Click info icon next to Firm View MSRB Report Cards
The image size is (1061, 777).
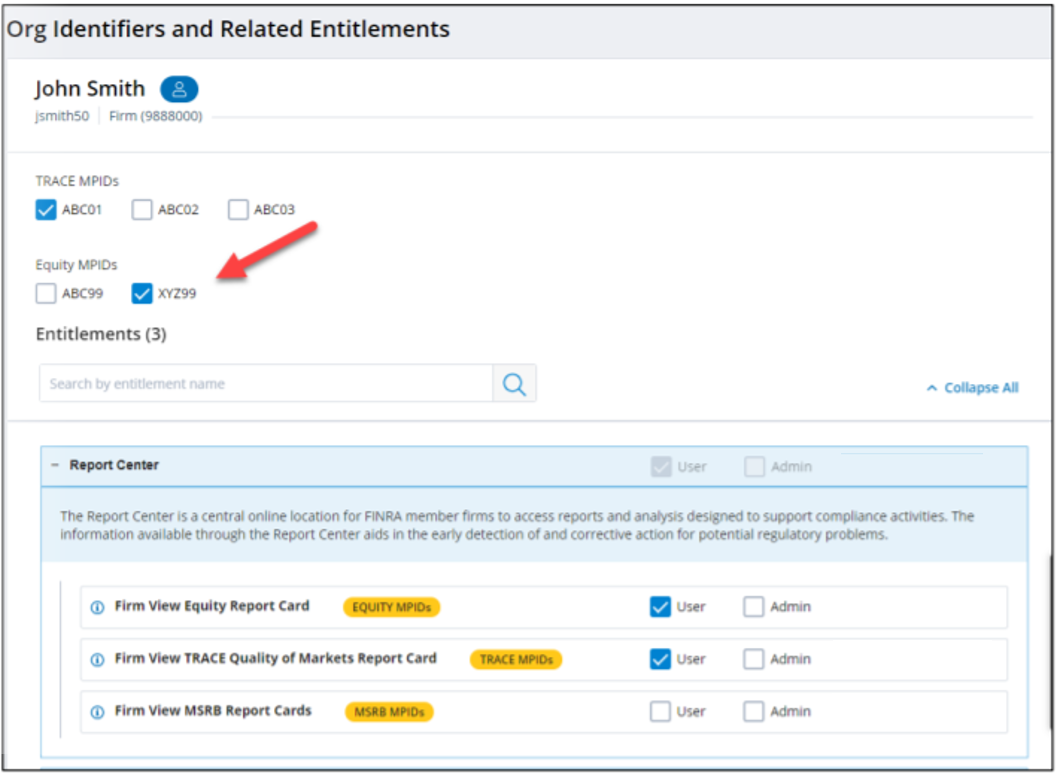point(97,712)
